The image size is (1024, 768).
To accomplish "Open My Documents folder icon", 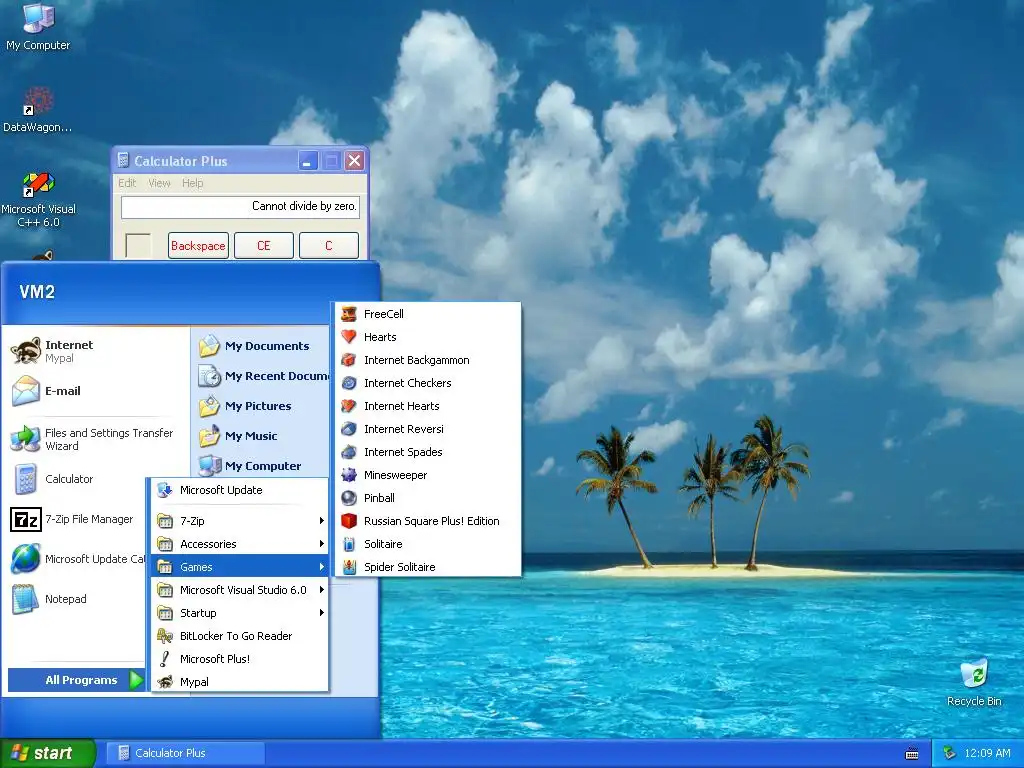I will (x=210, y=346).
